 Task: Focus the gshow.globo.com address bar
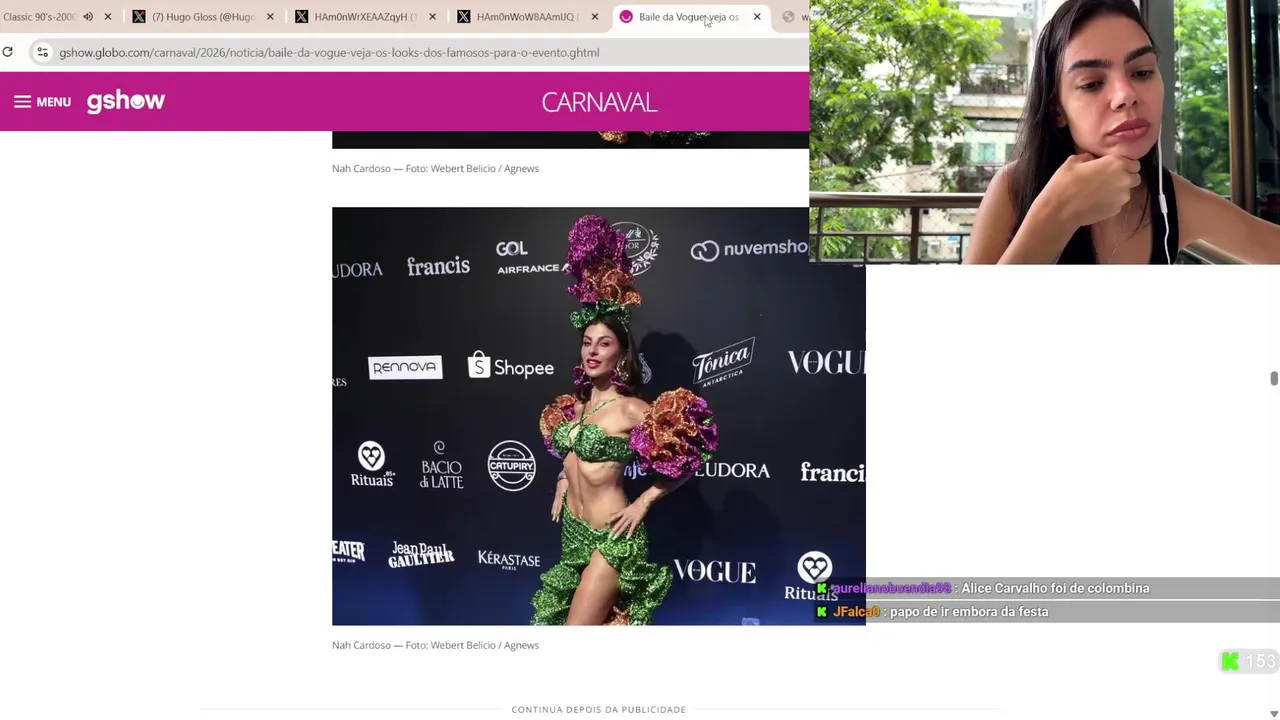click(x=329, y=52)
